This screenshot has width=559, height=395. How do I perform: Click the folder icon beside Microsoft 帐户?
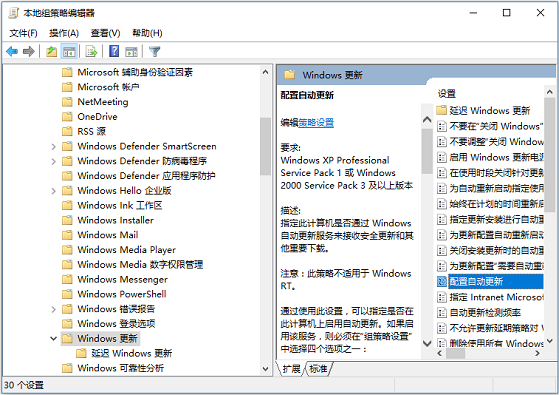point(67,87)
